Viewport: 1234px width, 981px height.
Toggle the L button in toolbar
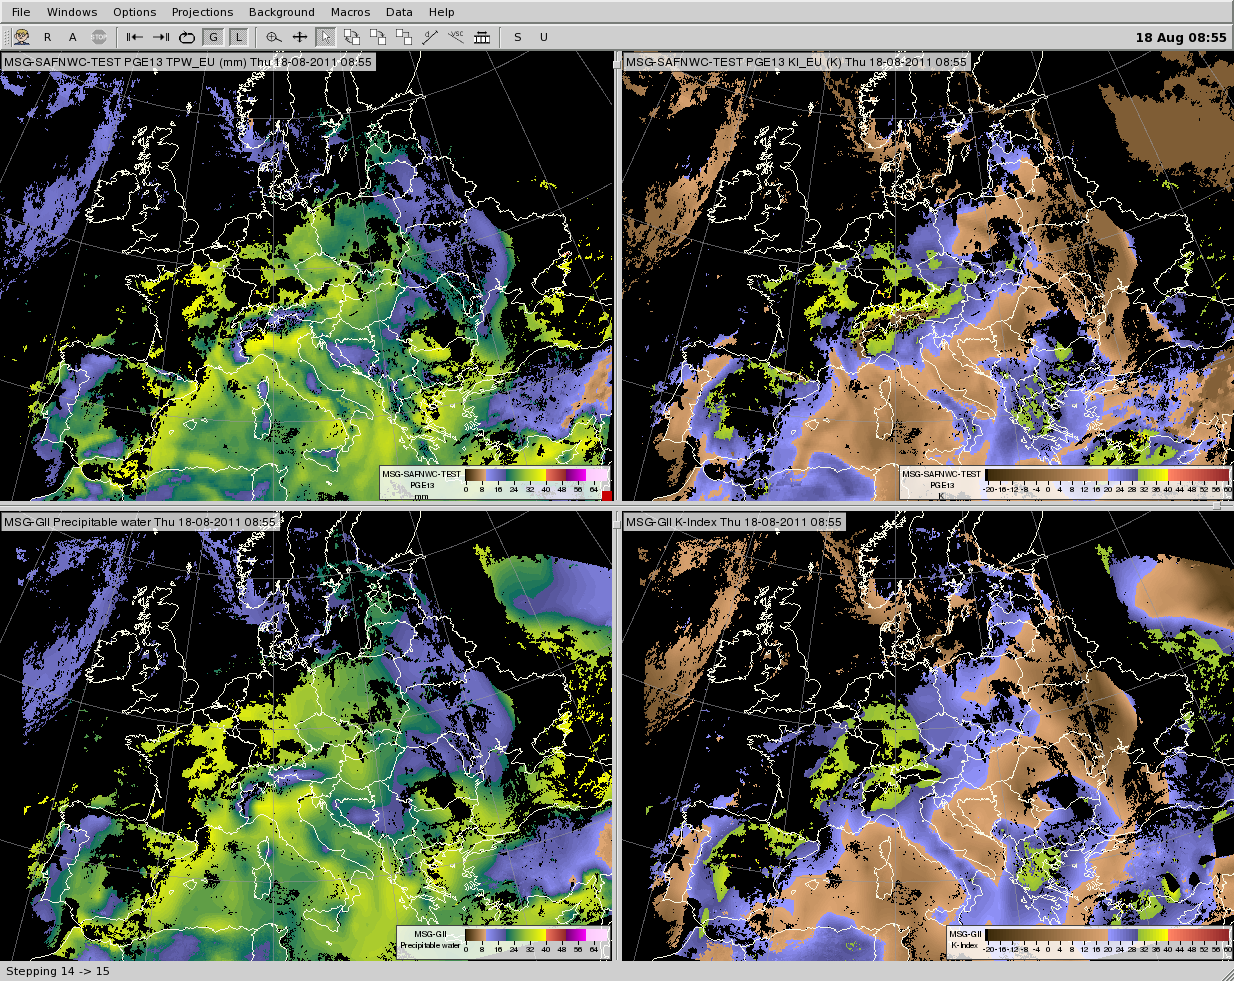tap(238, 37)
